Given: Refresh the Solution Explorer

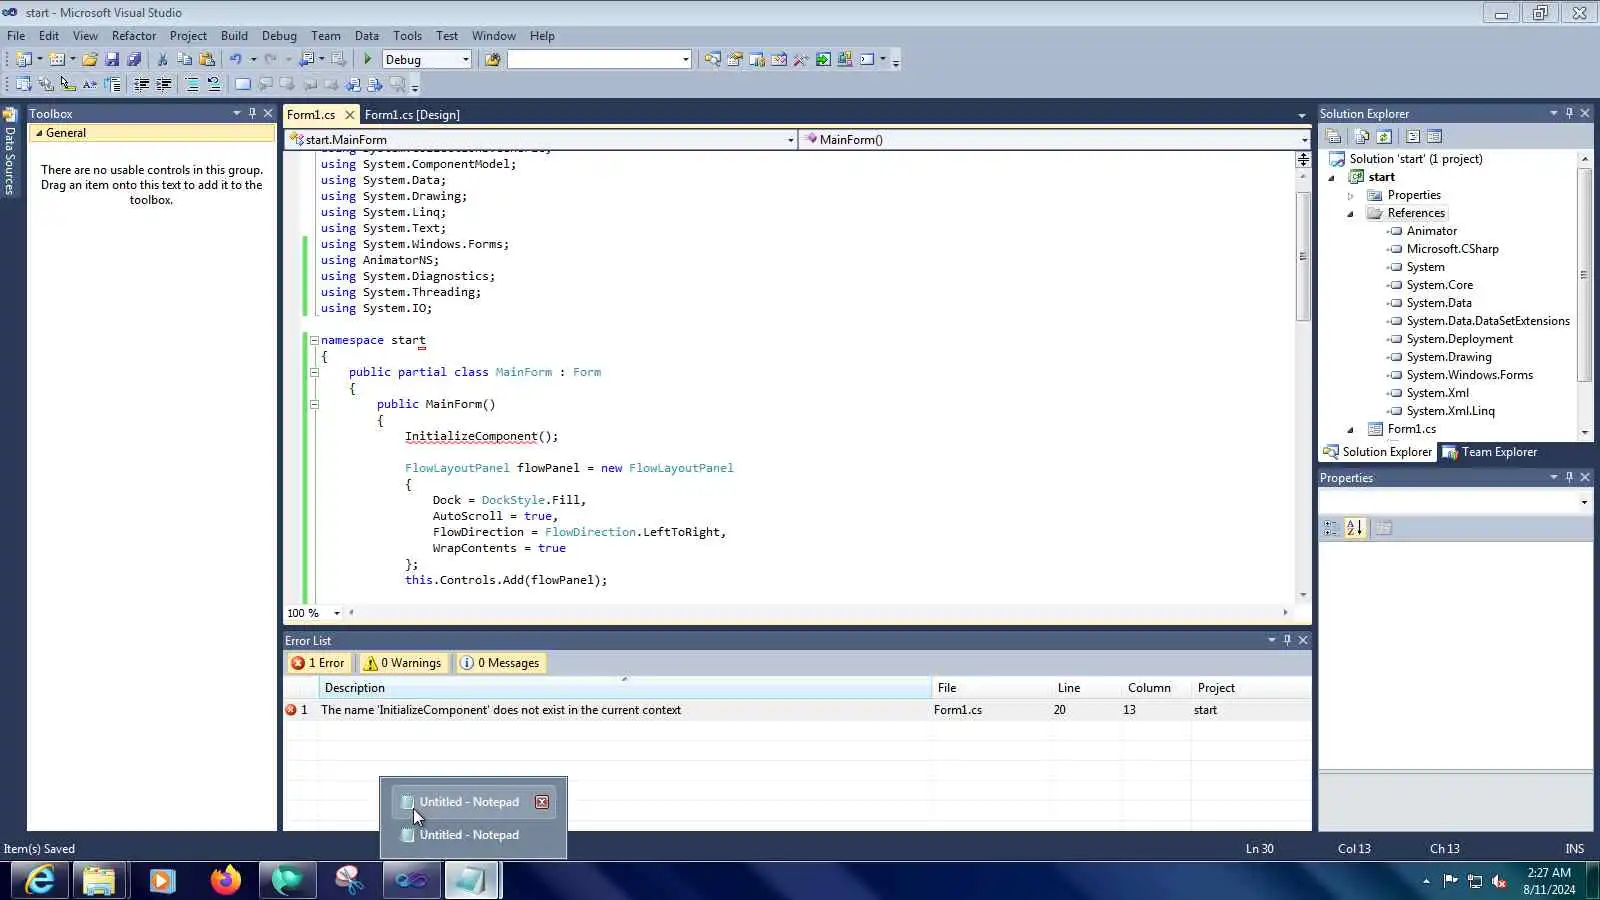Looking at the screenshot, I should [x=1384, y=137].
